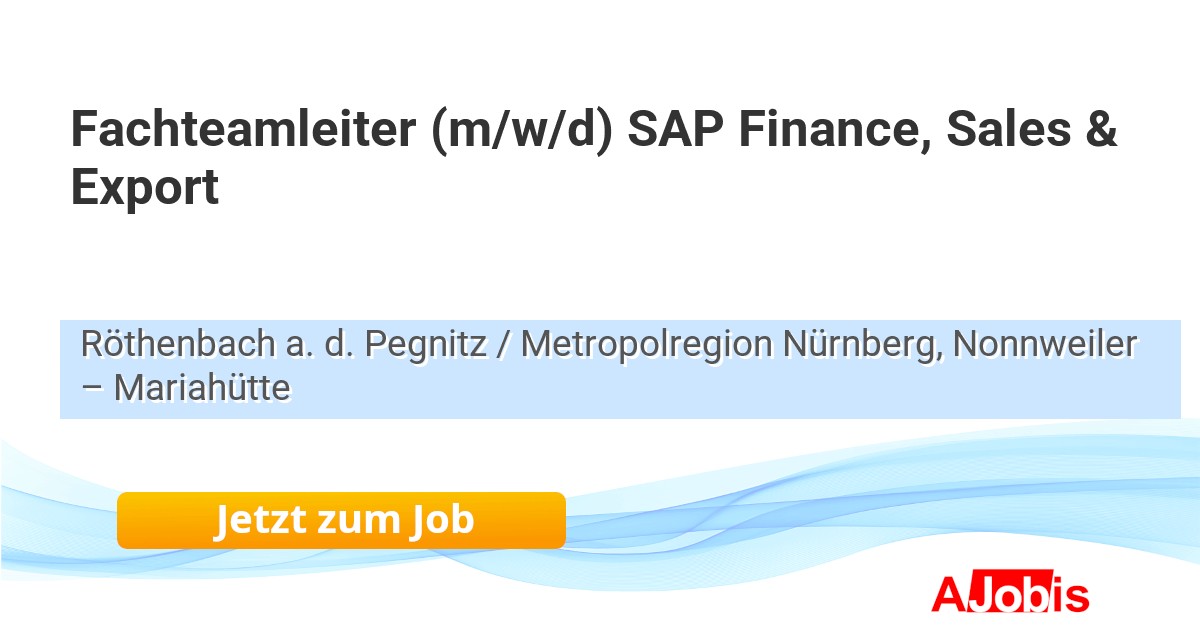Click empty light-blue area right of "Mariahütte"

coord(700,390)
